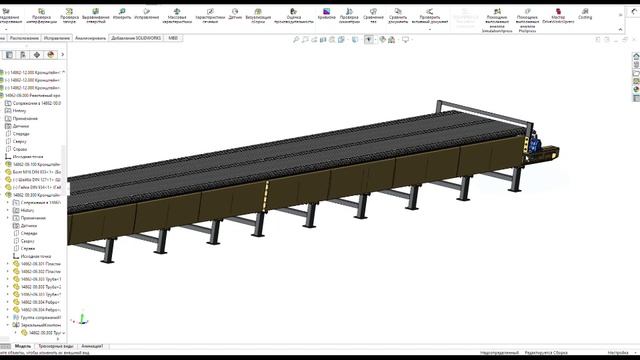Viewport: 640px width, 360px height.
Task: Click the Редактируется Сборка status text
Action: tap(546, 353)
